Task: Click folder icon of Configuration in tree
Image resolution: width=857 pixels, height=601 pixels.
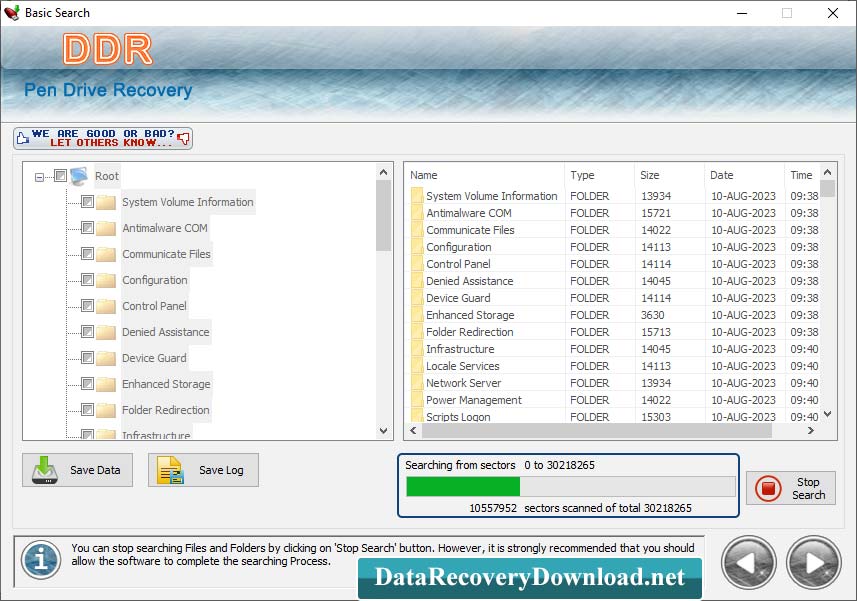Action: click(x=106, y=280)
